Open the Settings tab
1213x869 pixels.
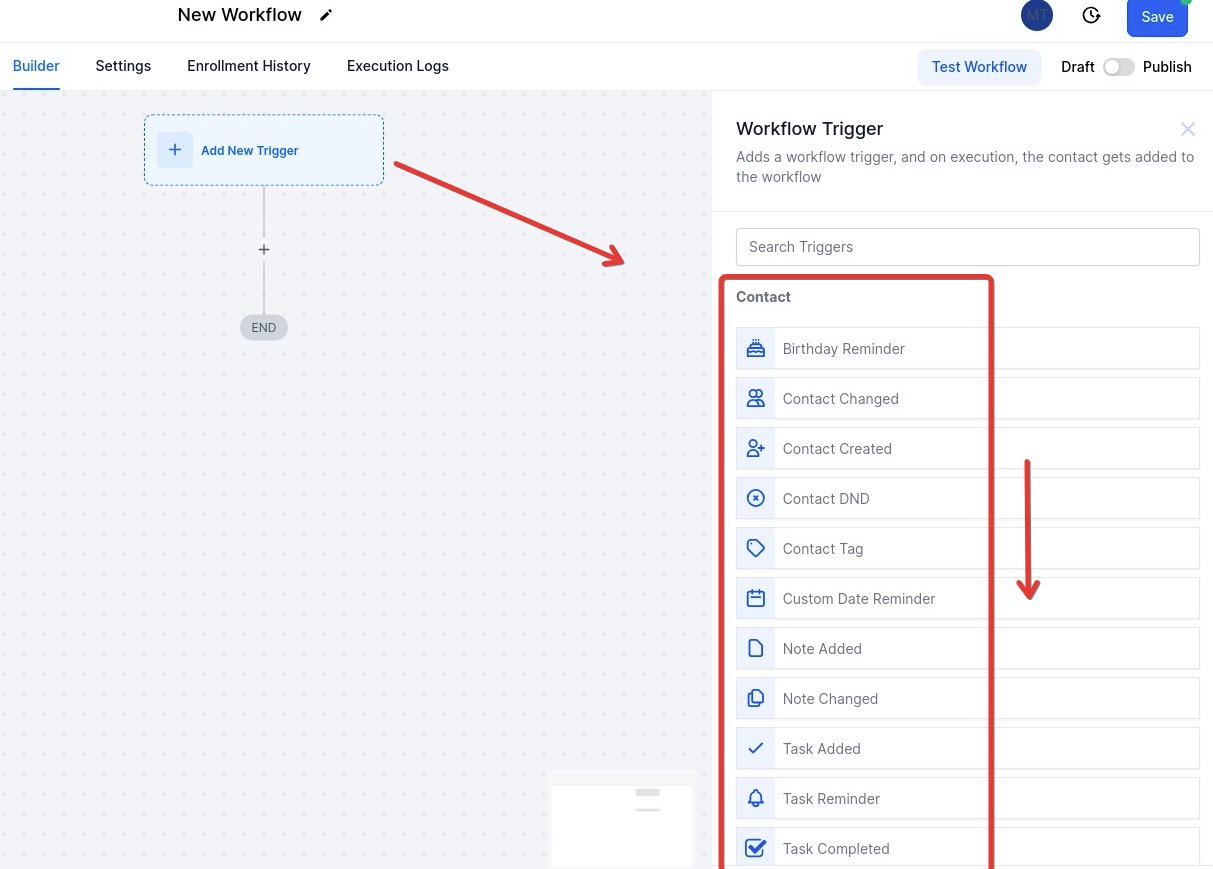tap(123, 66)
